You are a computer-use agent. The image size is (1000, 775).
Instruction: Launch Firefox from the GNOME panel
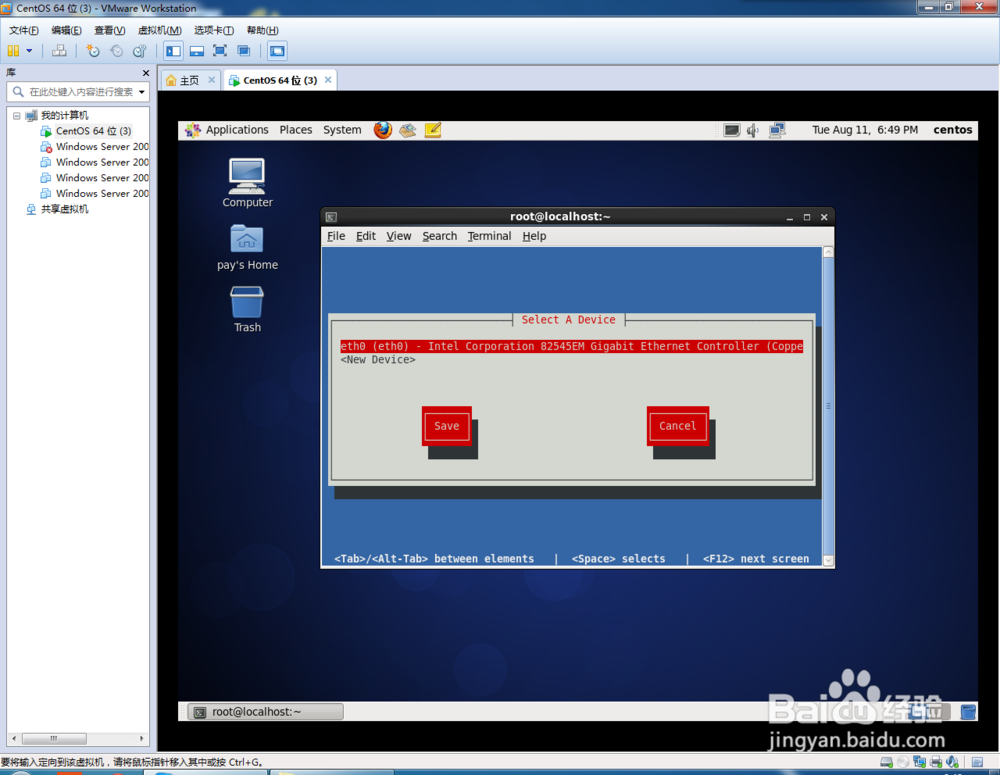point(383,130)
